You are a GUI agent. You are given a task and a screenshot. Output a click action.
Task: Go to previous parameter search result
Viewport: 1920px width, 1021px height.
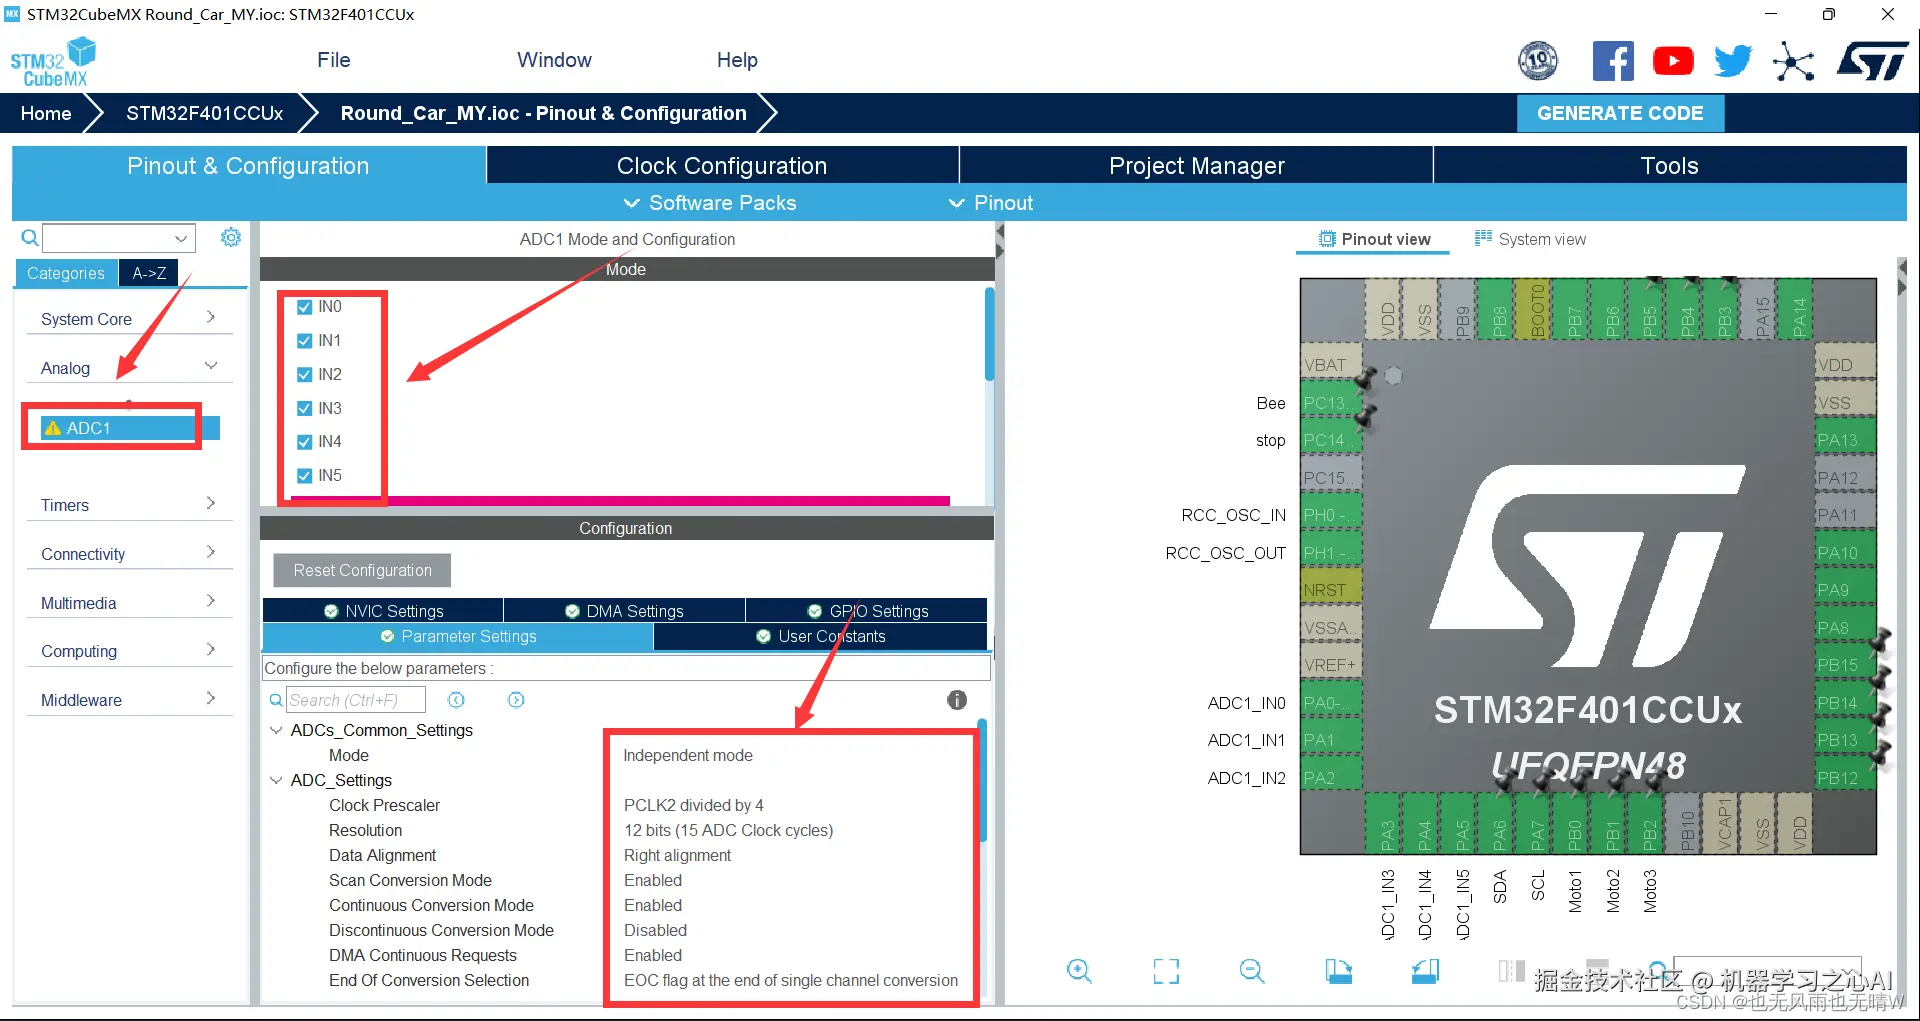(x=456, y=700)
